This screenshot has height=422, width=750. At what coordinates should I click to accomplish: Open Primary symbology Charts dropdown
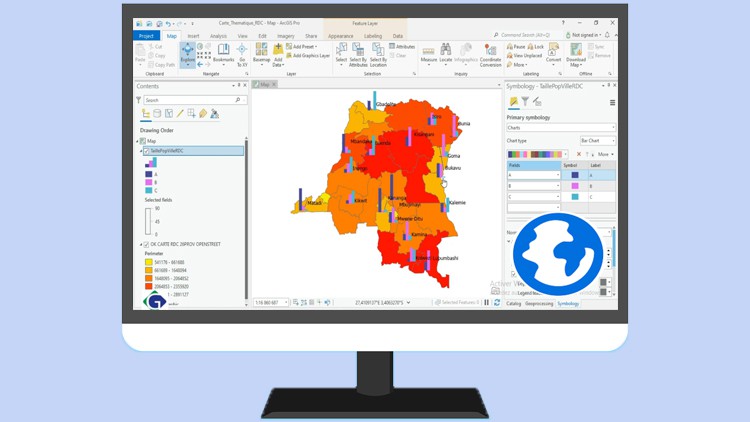pyautogui.click(x=561, y=128)
